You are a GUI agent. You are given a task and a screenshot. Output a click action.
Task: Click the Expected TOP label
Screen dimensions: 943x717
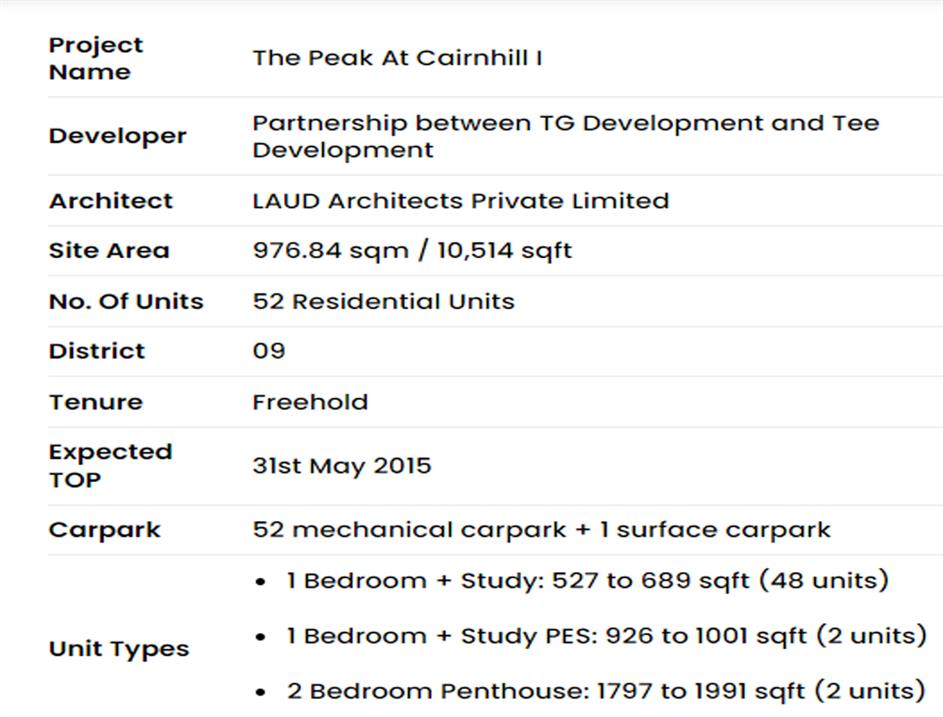[110, 466]
